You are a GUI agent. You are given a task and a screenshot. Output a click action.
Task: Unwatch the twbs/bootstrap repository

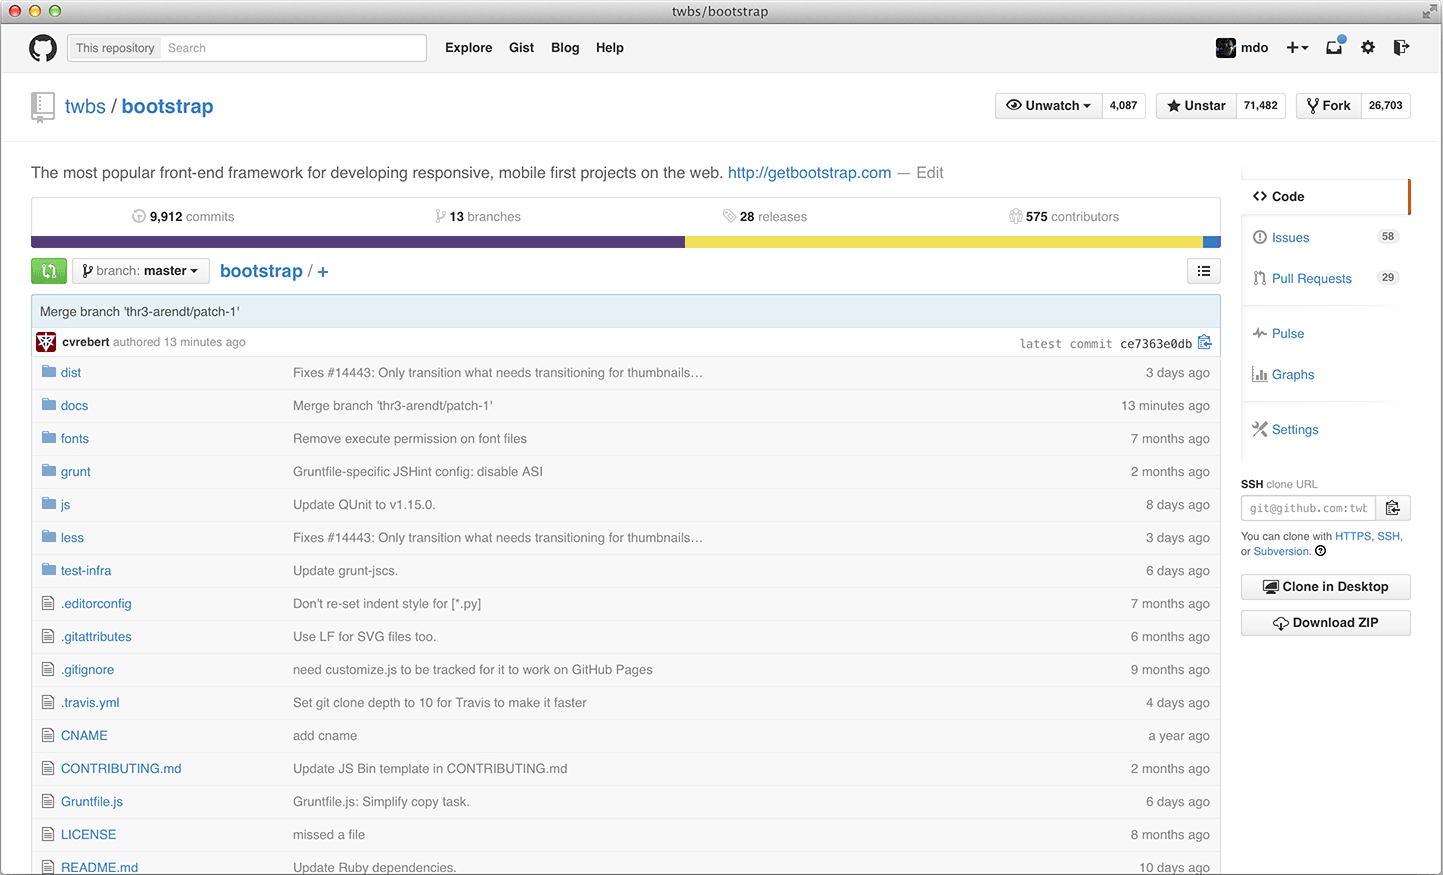click(1041, 105)
